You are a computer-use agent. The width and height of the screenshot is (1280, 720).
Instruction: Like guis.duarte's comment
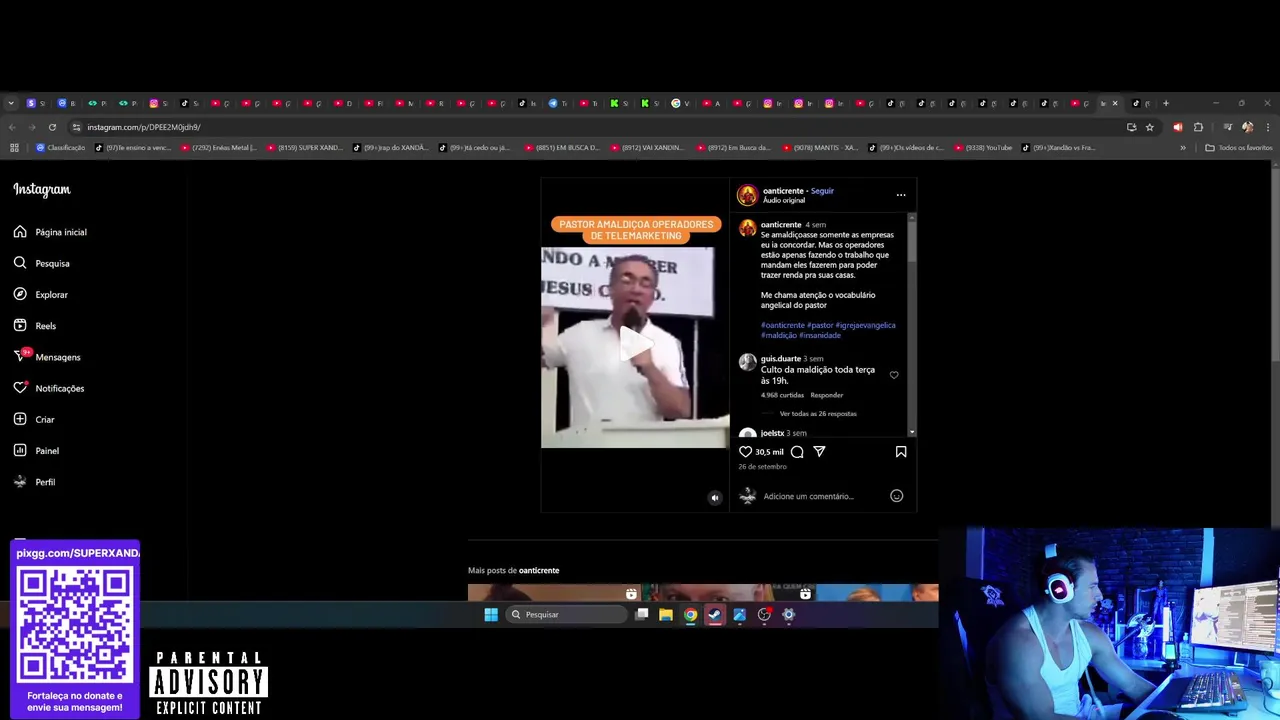tap(894, 375)
